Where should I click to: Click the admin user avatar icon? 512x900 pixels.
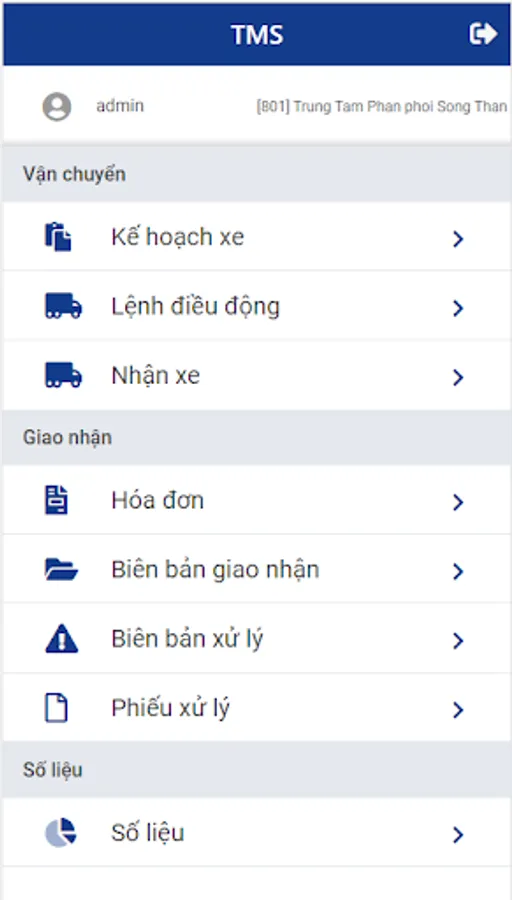pos(57,107)
